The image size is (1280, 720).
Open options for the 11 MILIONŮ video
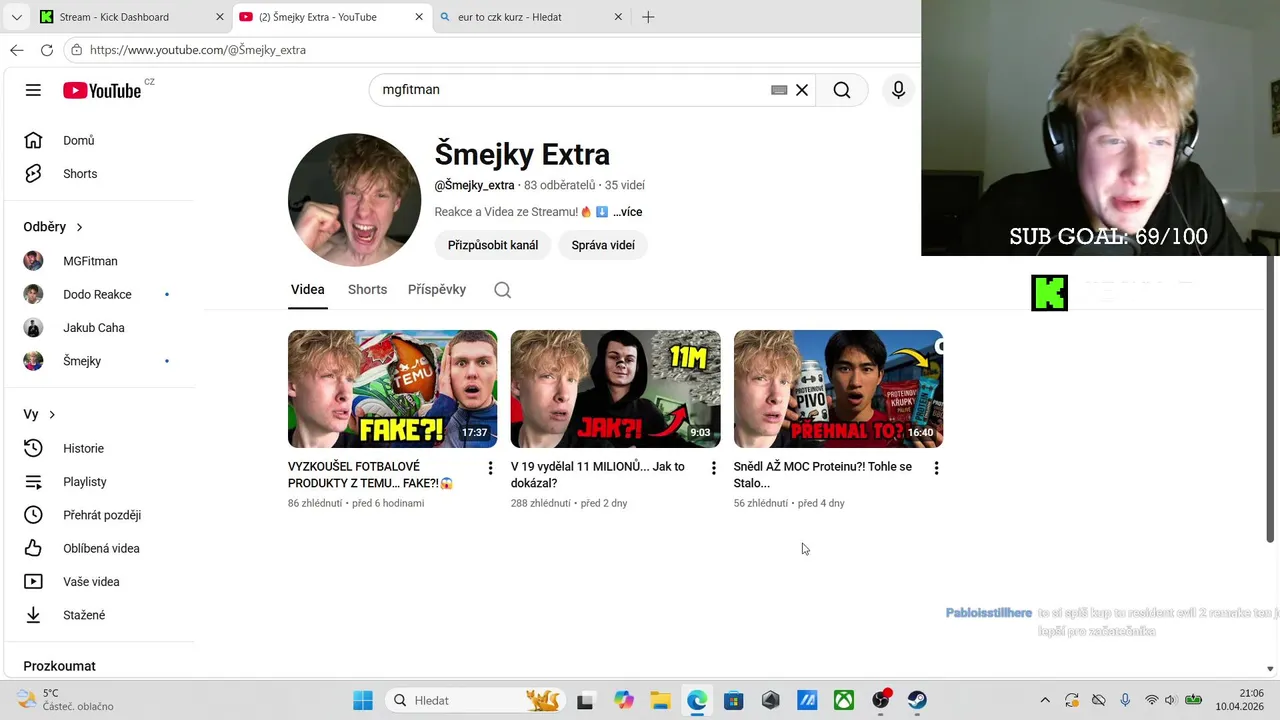point(713,468)
